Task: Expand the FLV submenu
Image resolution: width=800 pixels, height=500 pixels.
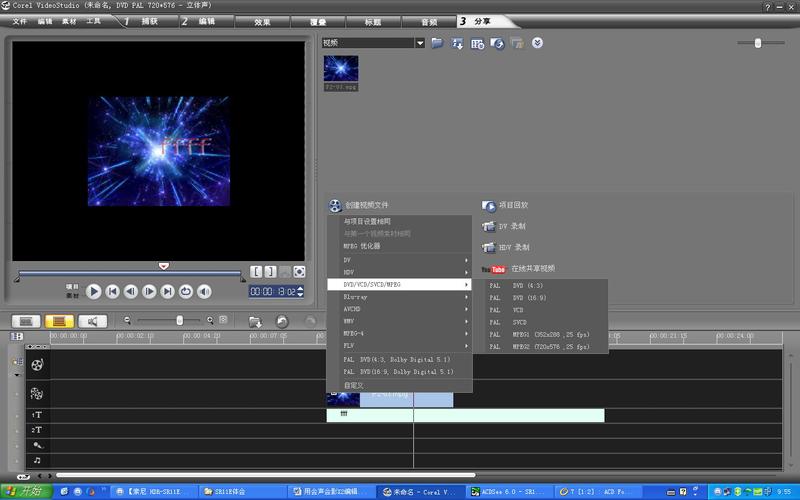Action: [x=399, y=346]
